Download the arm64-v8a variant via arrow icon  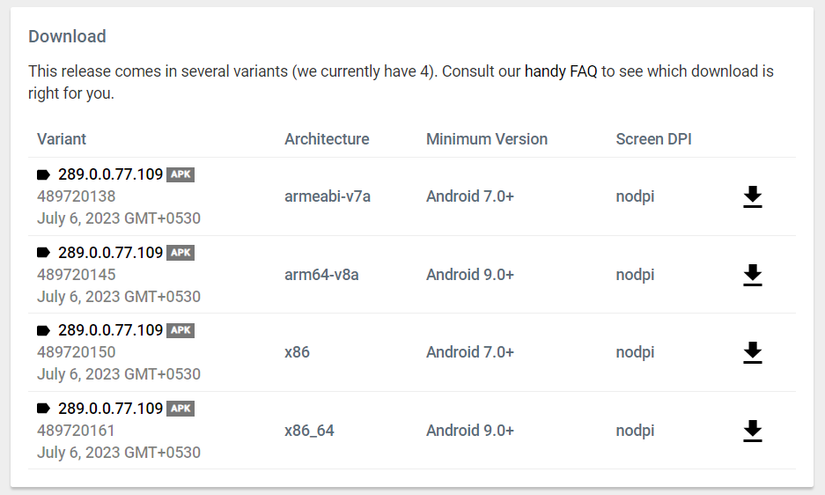click(x=753, y=275)
